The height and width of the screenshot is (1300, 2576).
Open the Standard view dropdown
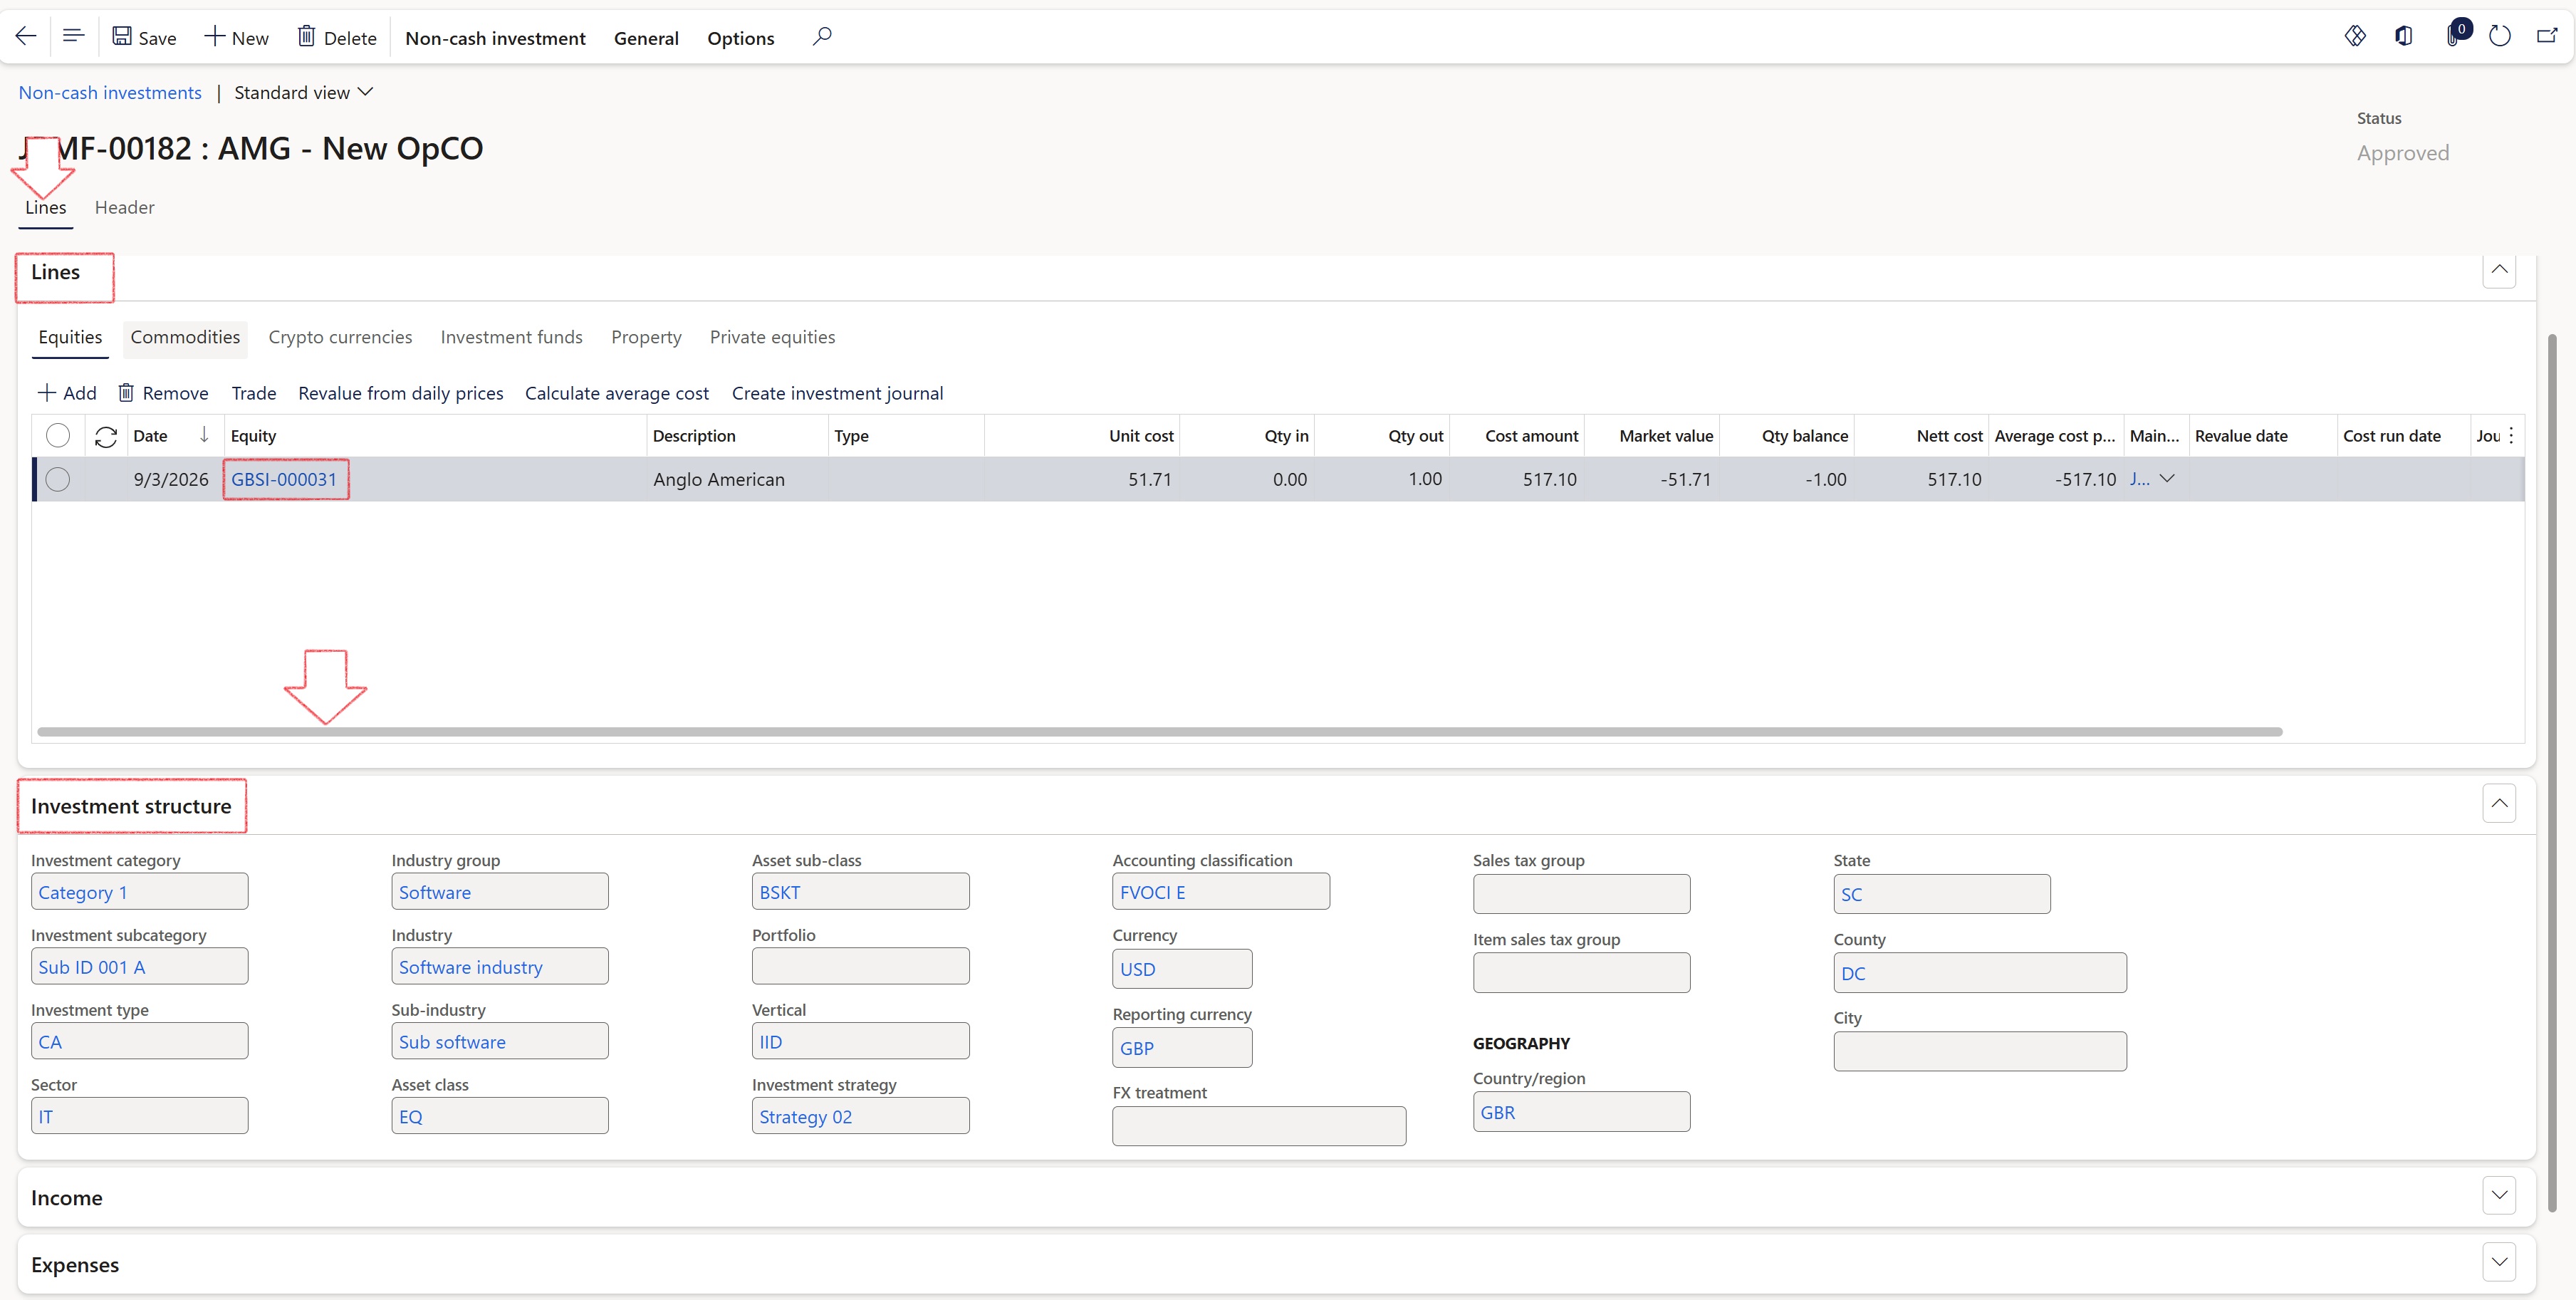pos(304,93)
